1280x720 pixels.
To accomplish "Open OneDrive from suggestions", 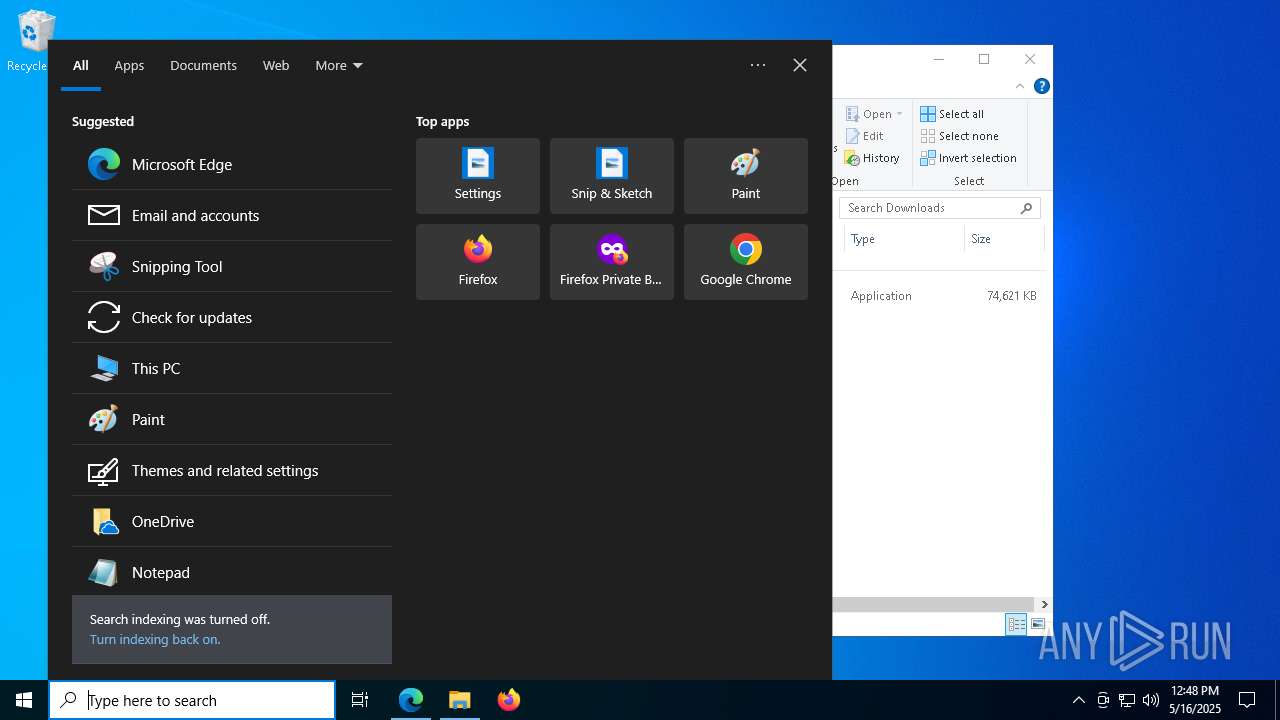I will pos(232,521).
